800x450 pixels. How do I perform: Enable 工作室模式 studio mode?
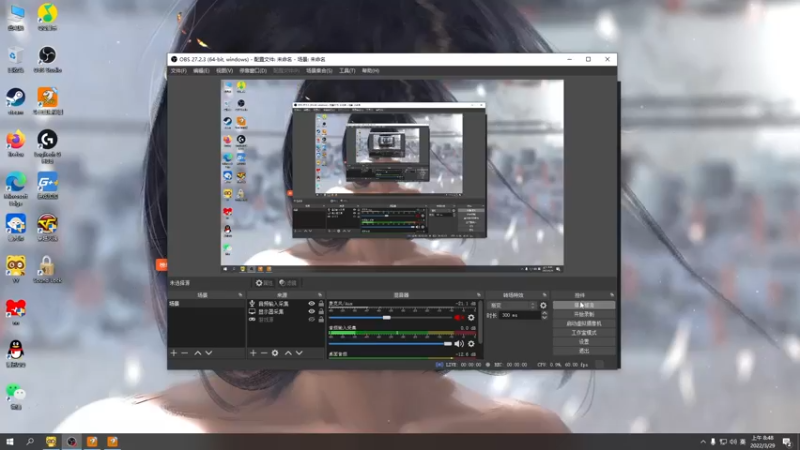584,333
